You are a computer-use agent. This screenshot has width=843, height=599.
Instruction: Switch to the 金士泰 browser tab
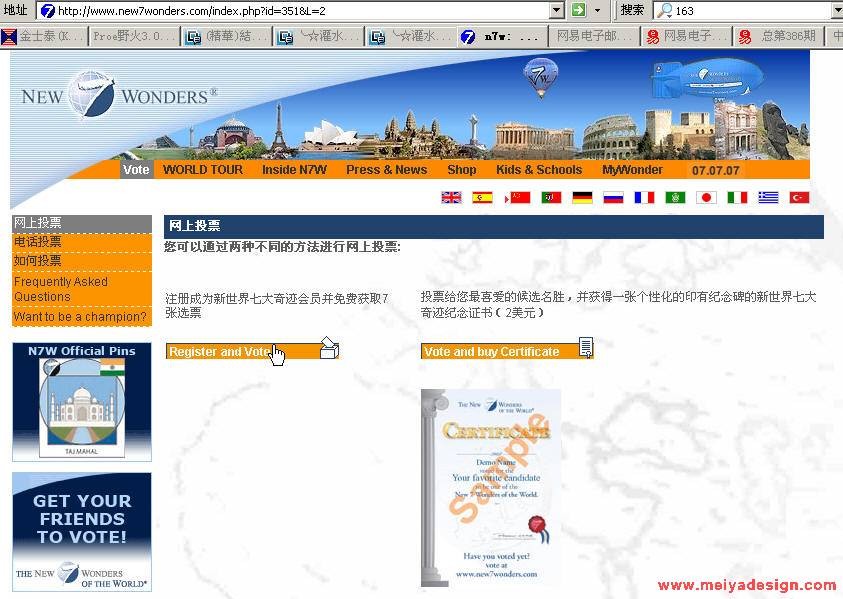44,37
